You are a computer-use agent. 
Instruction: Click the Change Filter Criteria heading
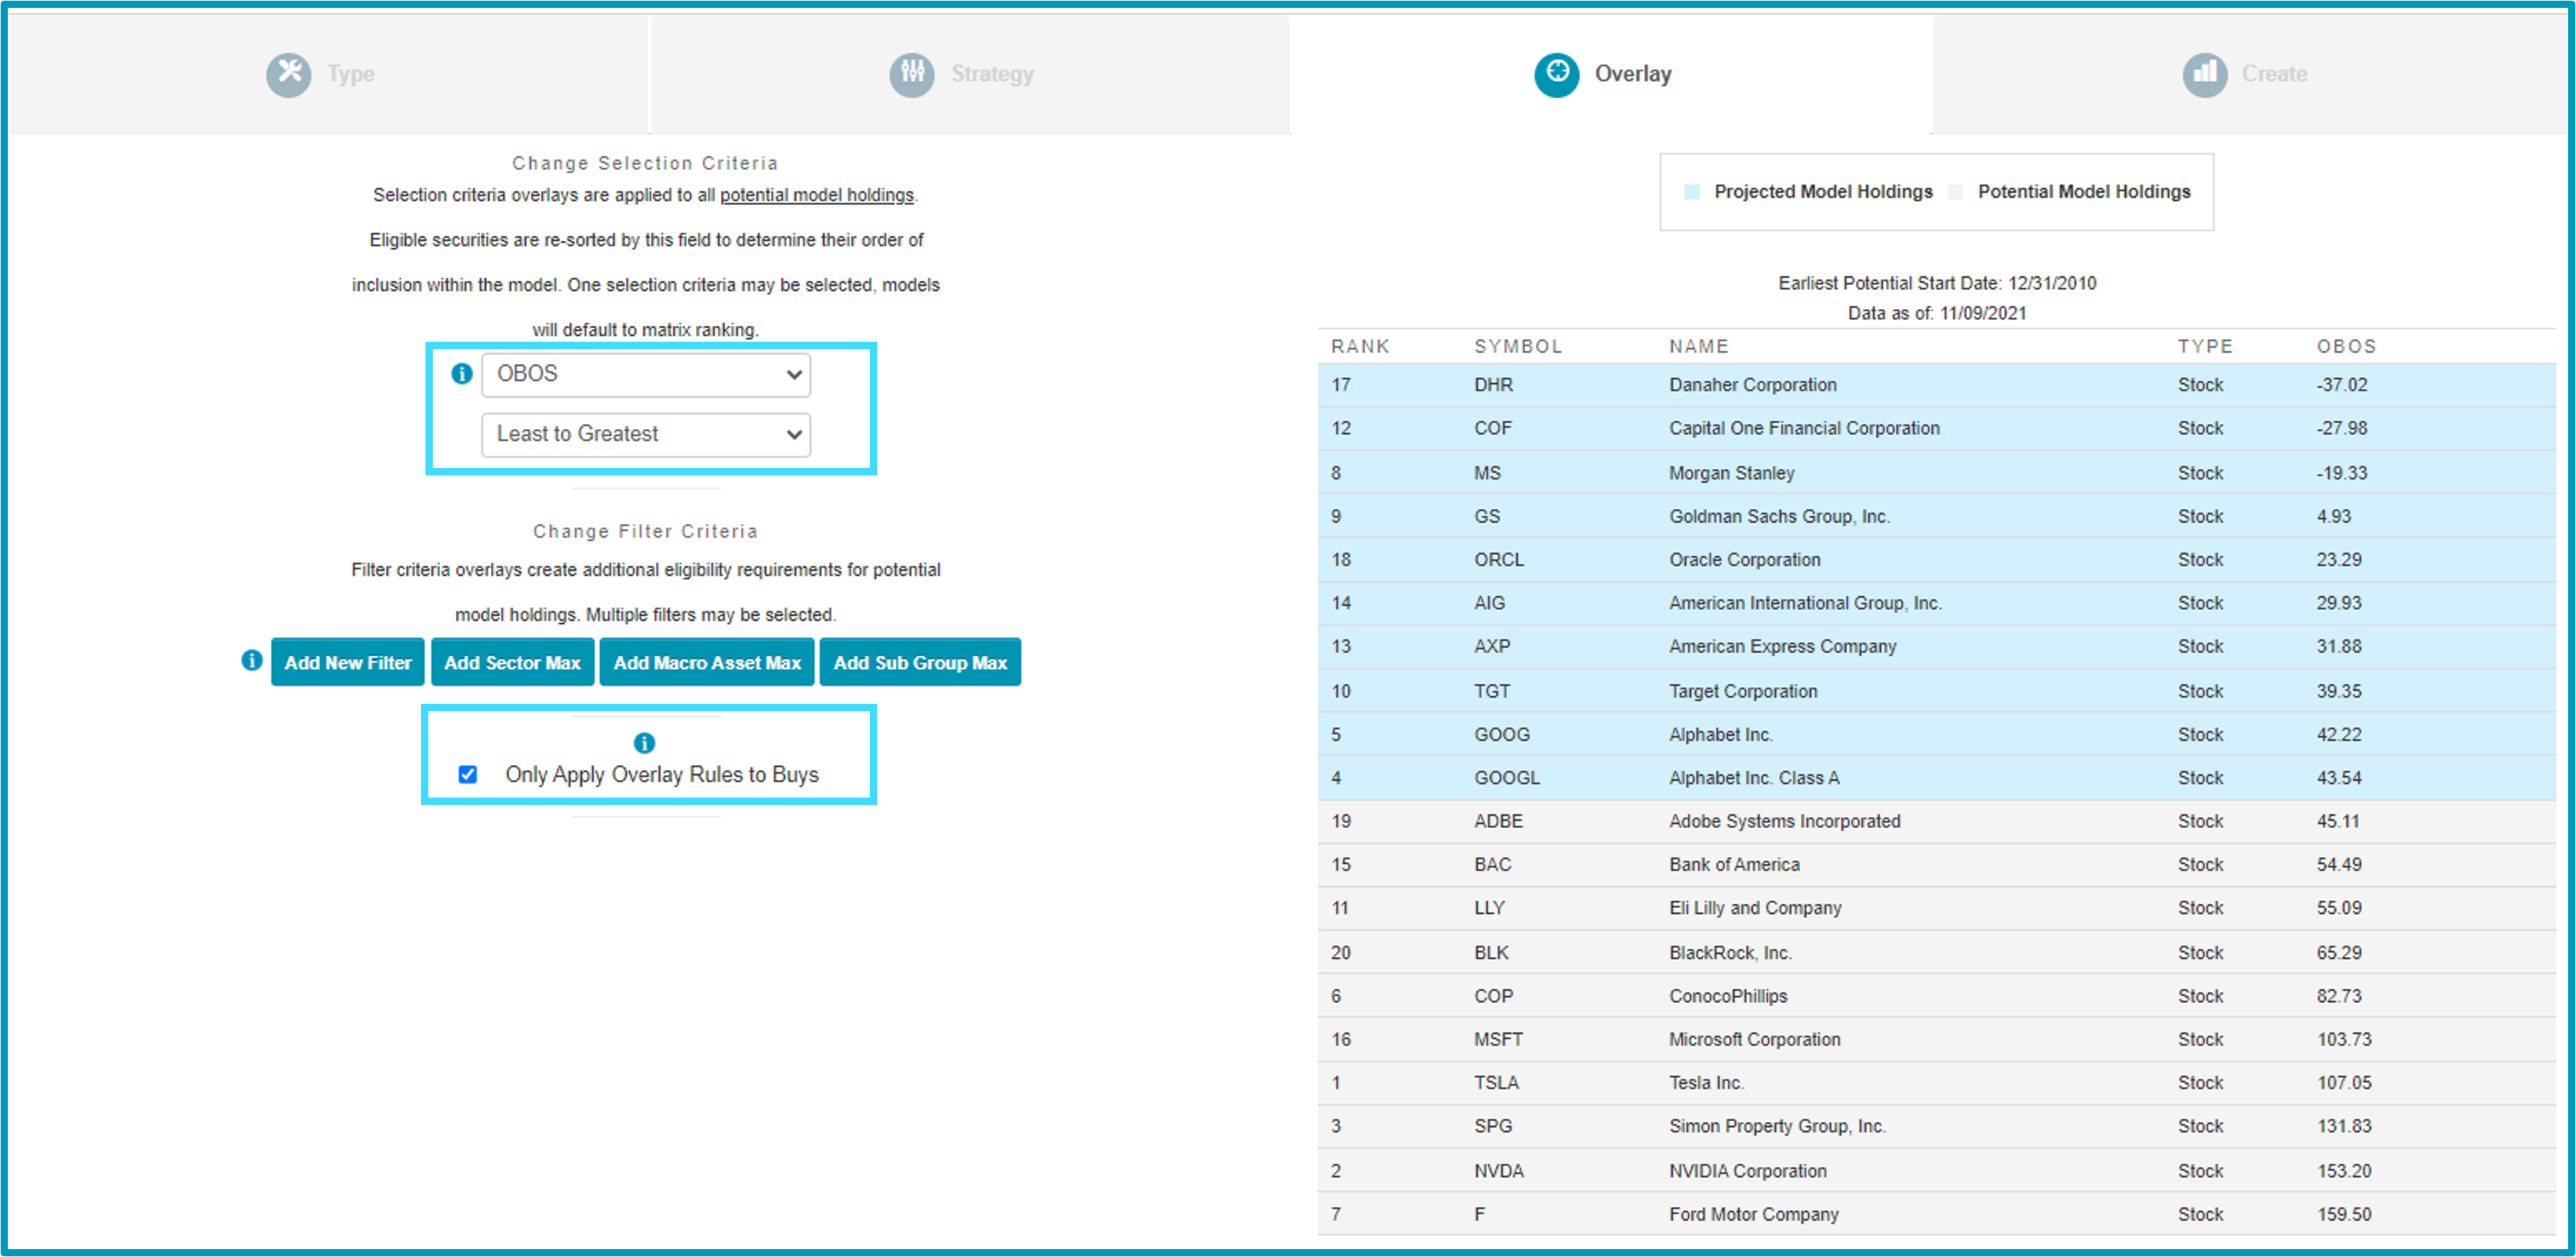[x=645, y=531]
